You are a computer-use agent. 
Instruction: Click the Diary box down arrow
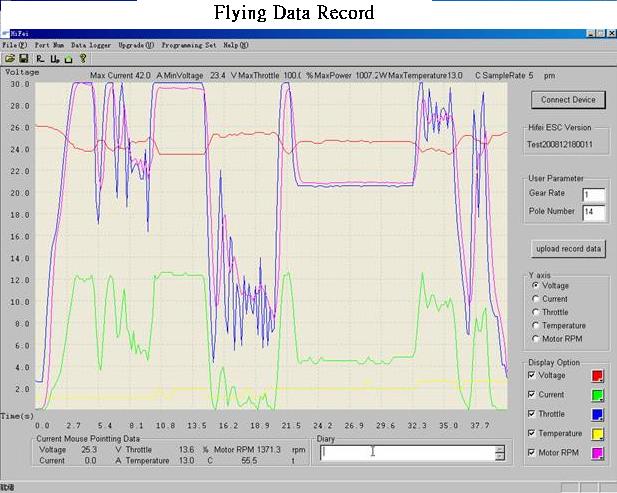tap(500, 456)
